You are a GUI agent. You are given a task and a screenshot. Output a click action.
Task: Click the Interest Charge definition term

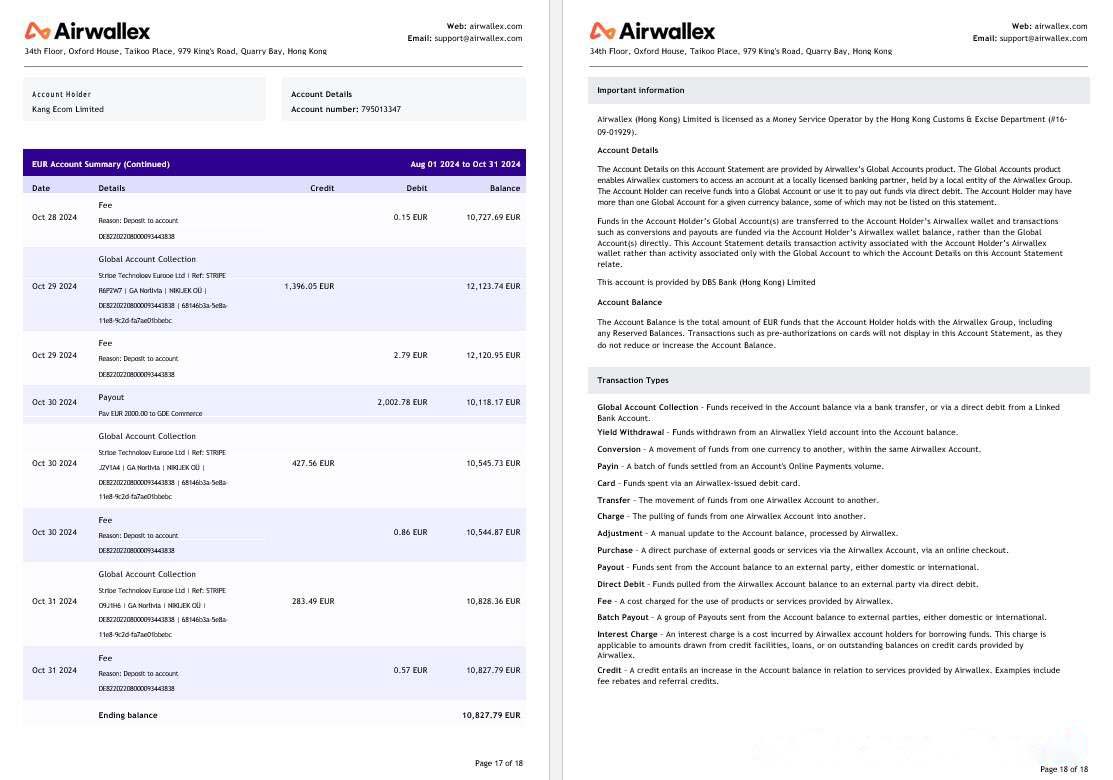(627, 634)
